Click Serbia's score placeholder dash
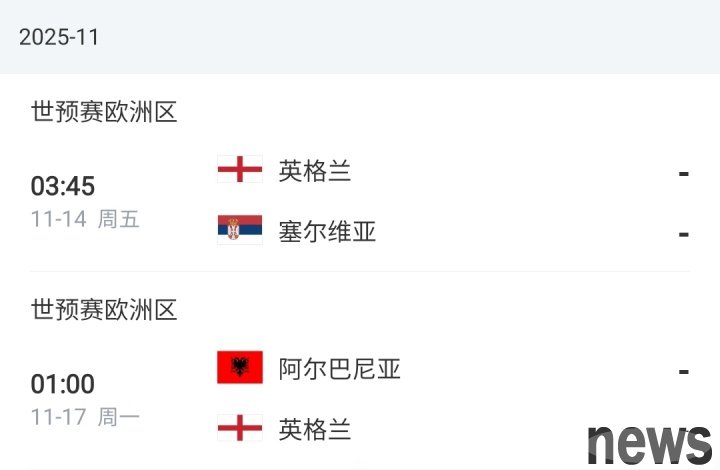This screenshot has width=720, height=470. tap(684, 234)
